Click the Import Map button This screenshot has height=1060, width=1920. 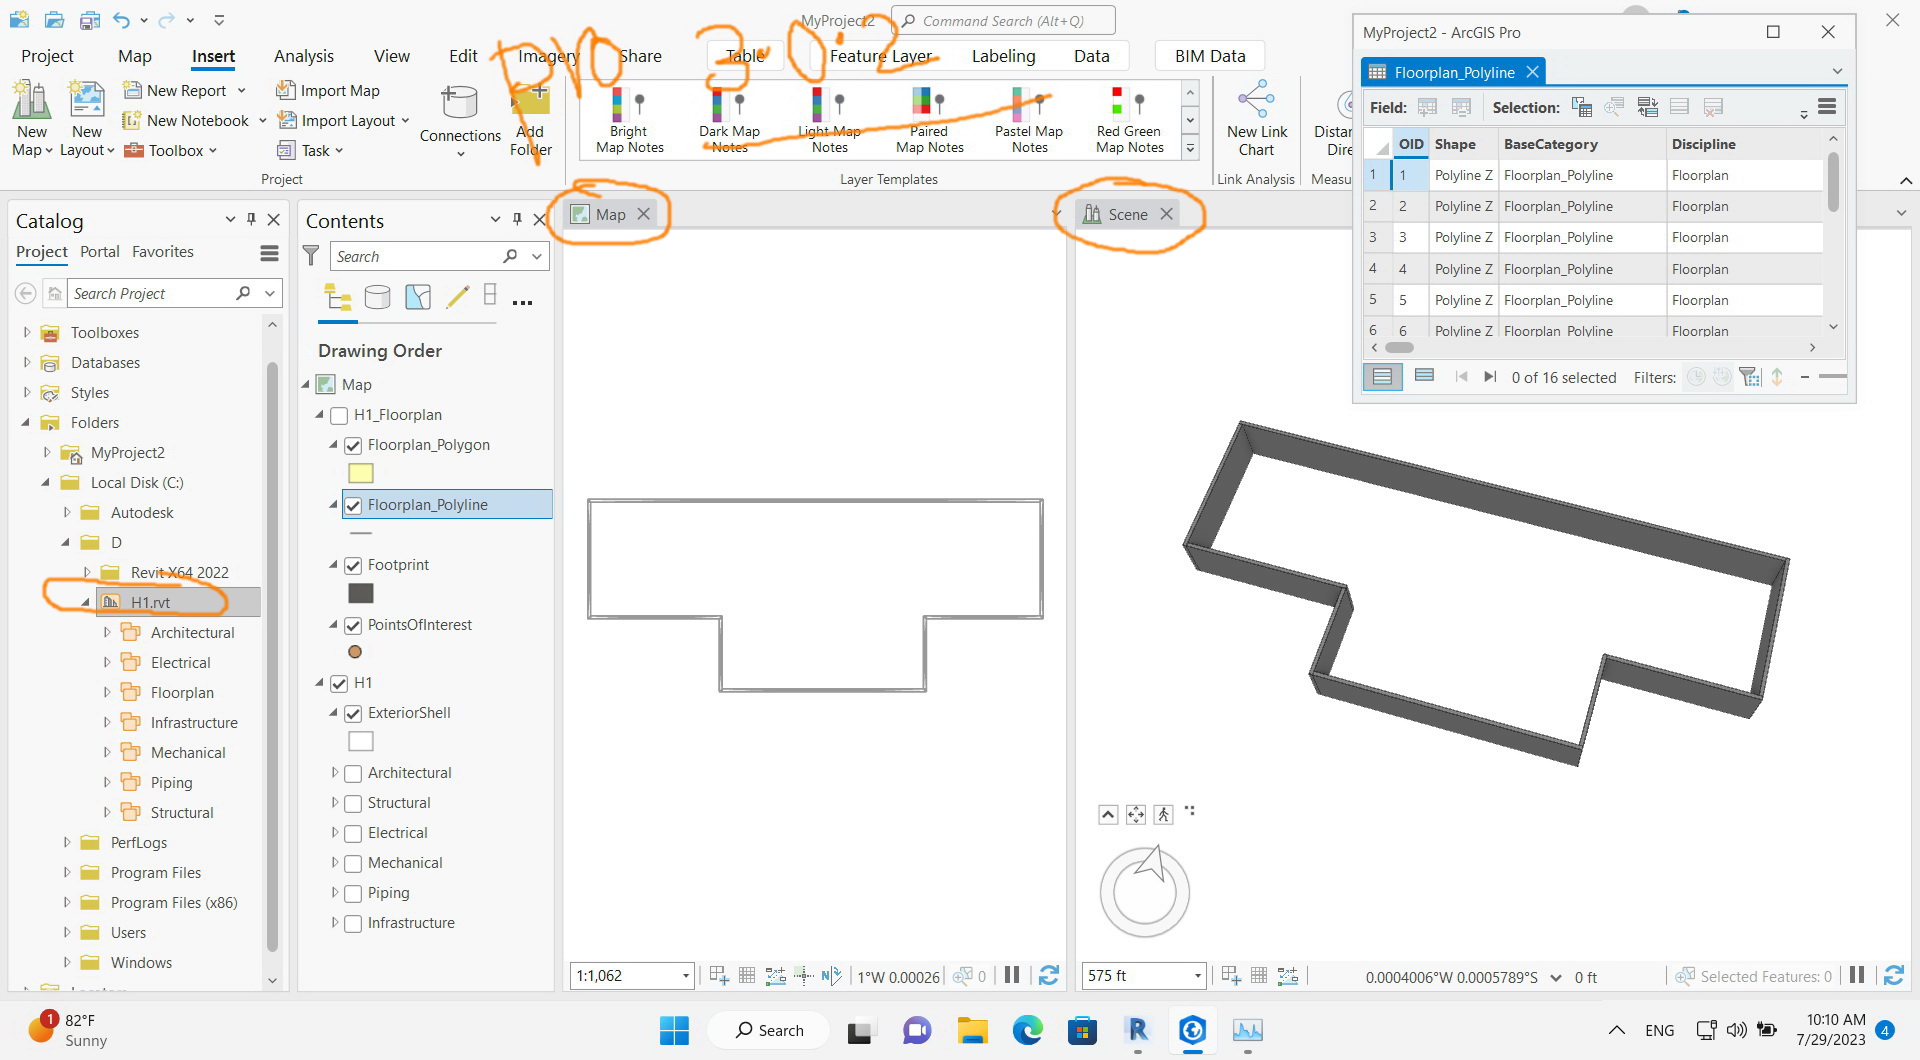pos(328,90)
